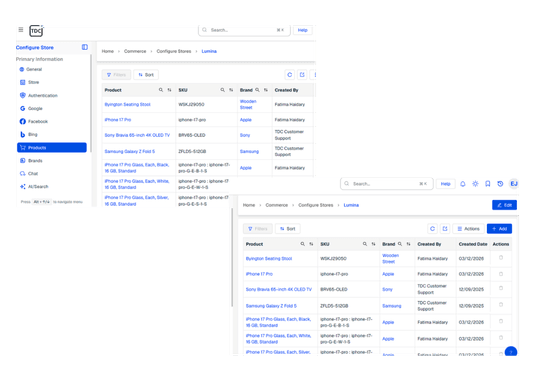Sort SKU column in lower-right view

coord(373,244)
